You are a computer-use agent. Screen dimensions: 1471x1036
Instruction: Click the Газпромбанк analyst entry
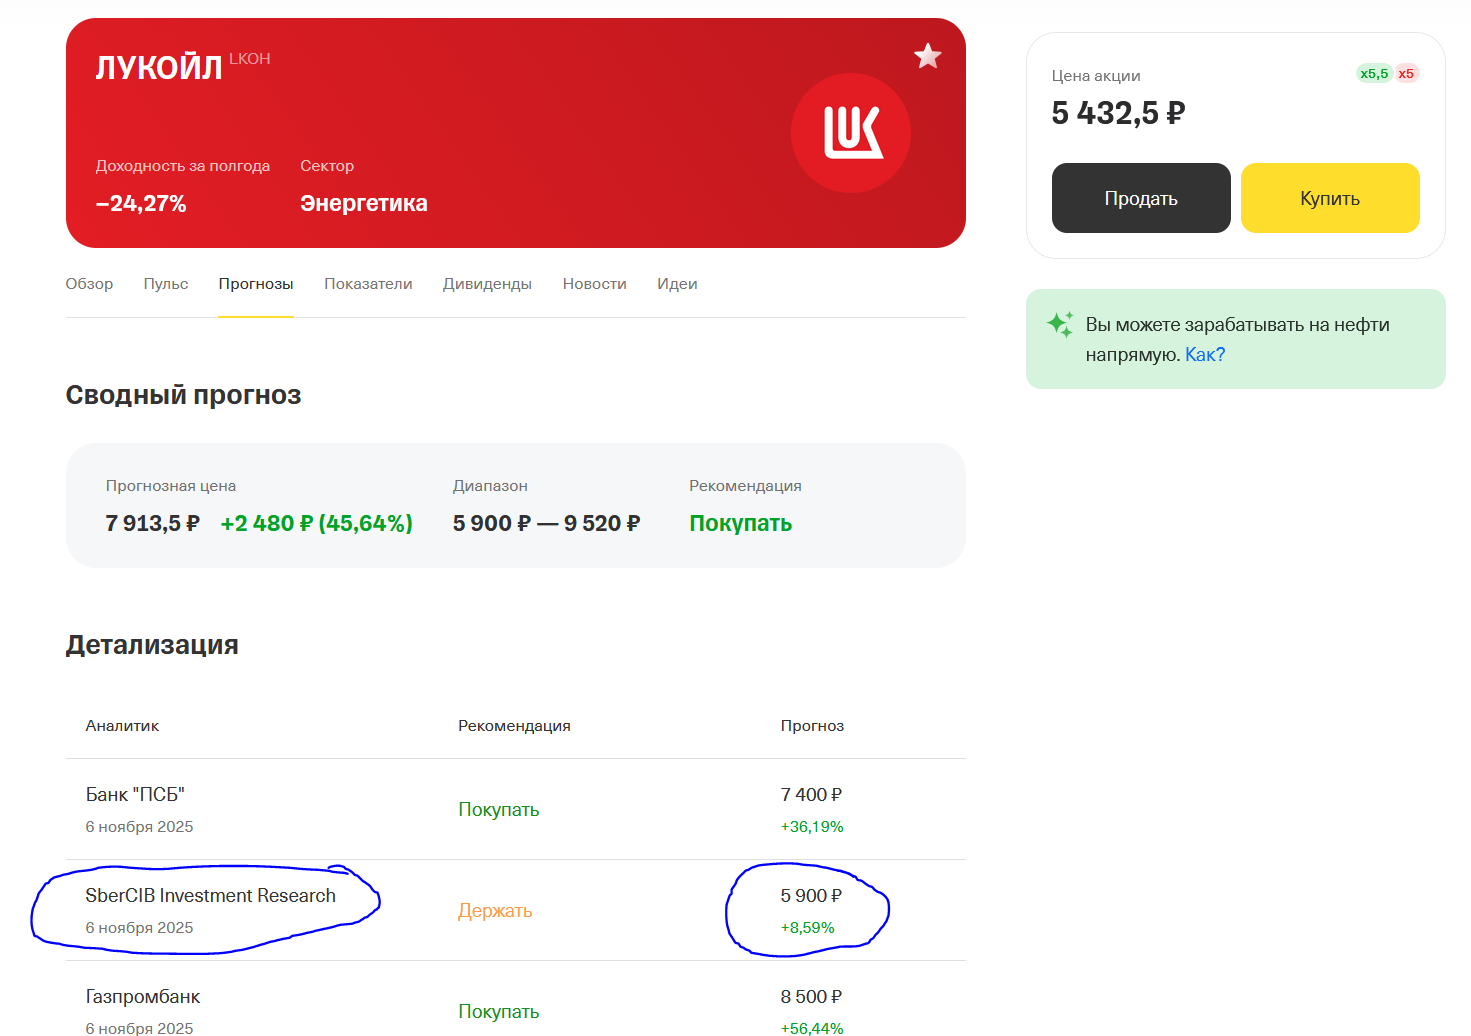(x=143, y=997)
